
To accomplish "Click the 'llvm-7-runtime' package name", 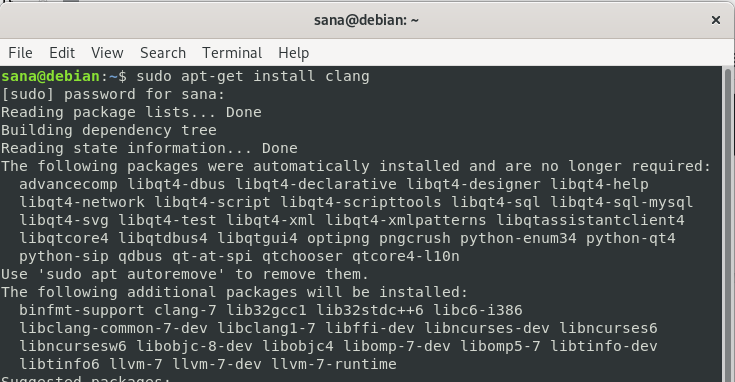I will point(334,364).
